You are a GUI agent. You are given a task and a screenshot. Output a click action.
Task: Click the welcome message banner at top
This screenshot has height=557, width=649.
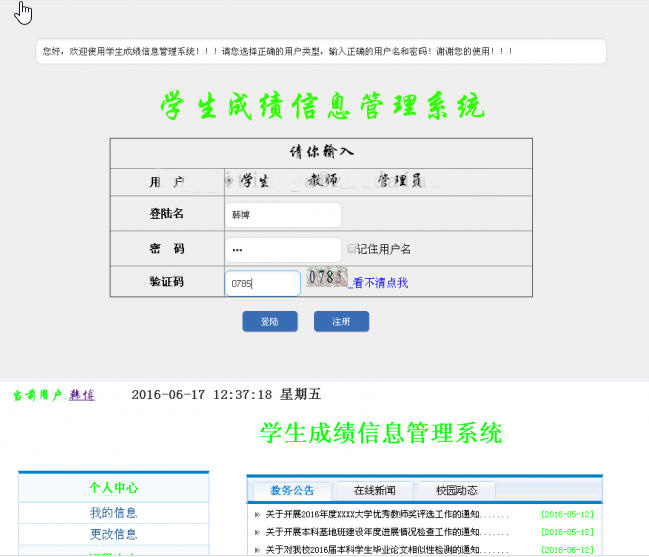click(321, 51)
